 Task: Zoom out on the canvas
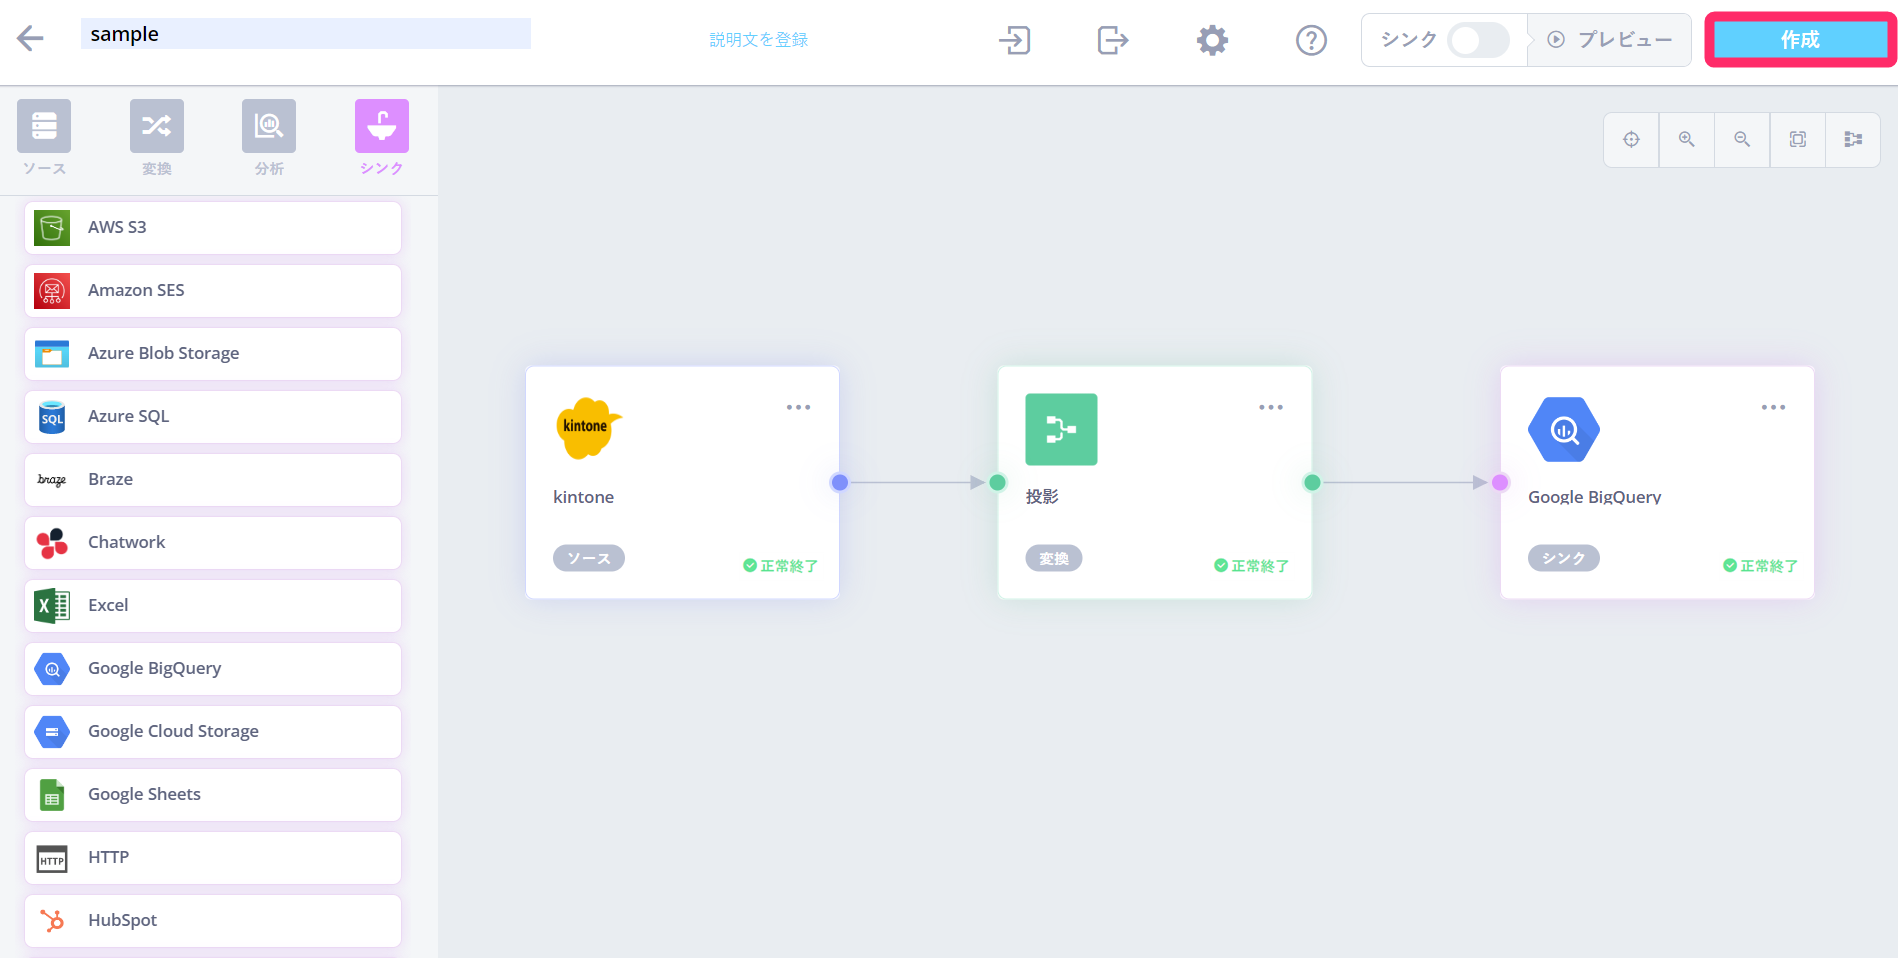(x=1742, y=139)
